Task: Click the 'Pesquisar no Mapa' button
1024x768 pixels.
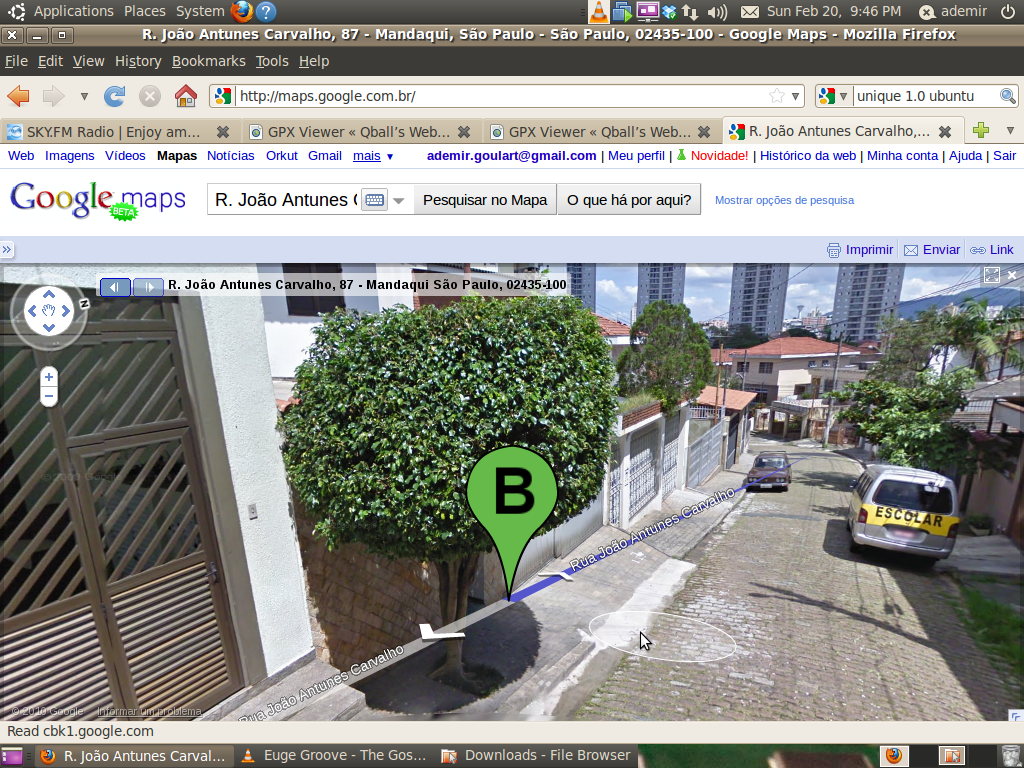Action: [x=485, y=200]
